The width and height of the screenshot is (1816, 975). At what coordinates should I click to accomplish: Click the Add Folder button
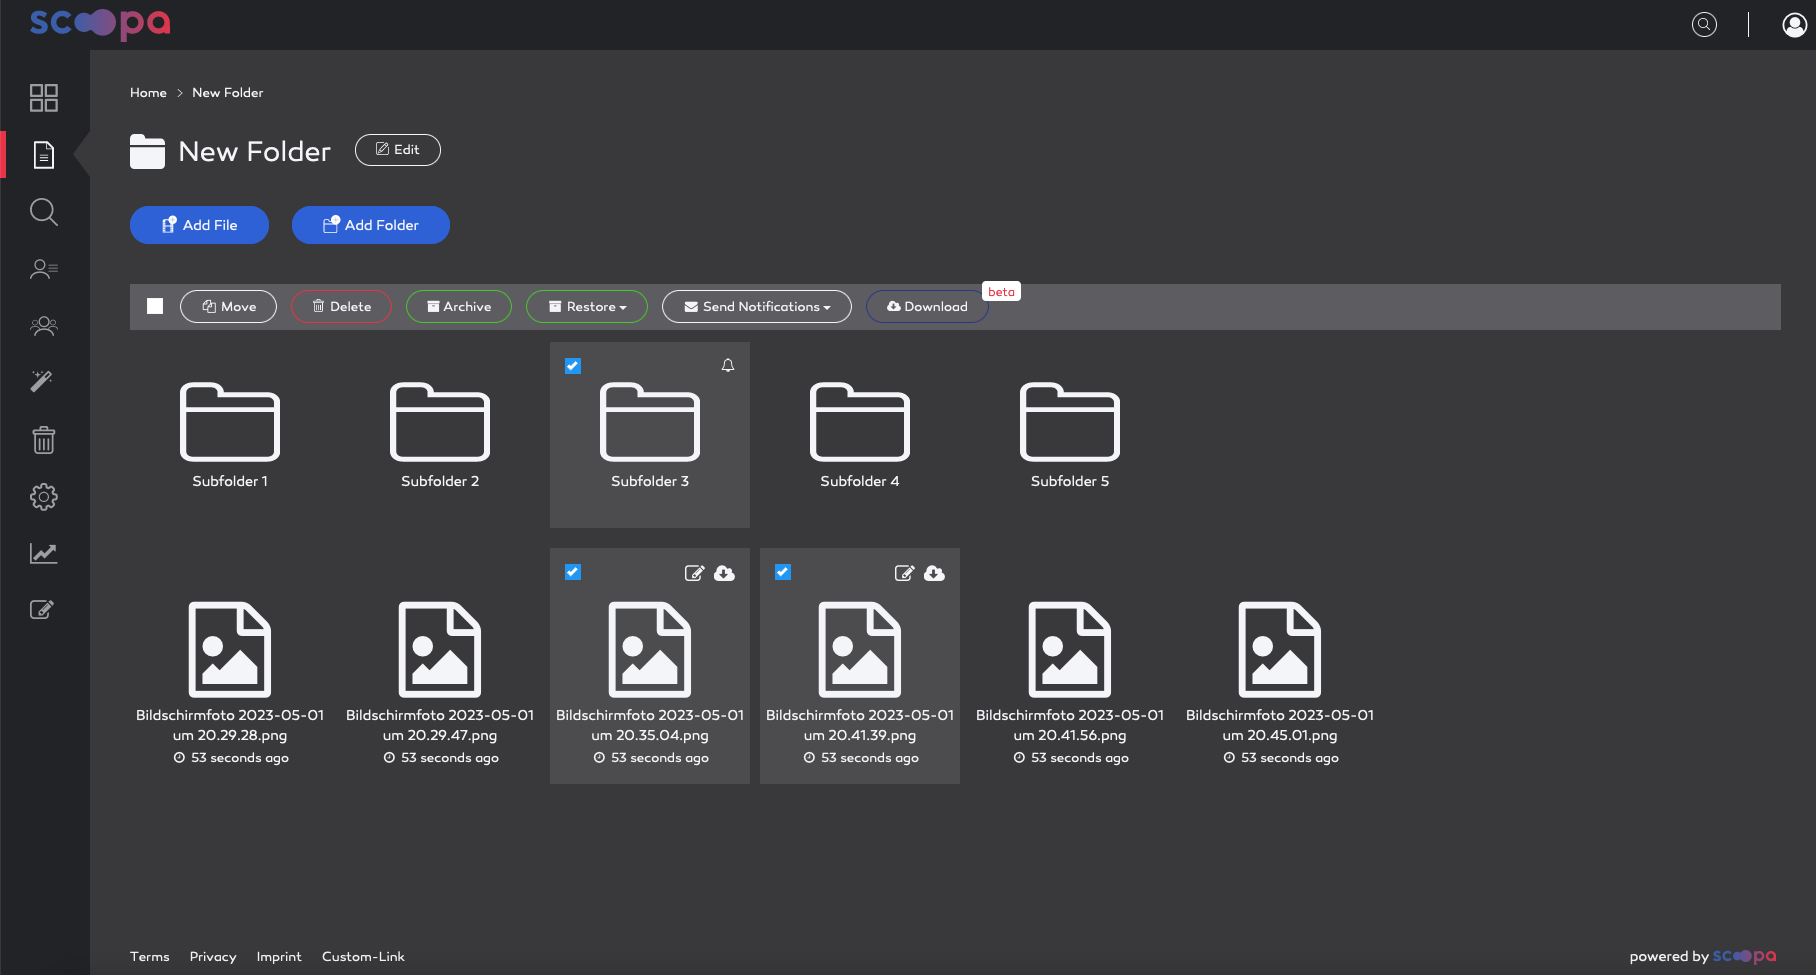click(x=371, y=225)
